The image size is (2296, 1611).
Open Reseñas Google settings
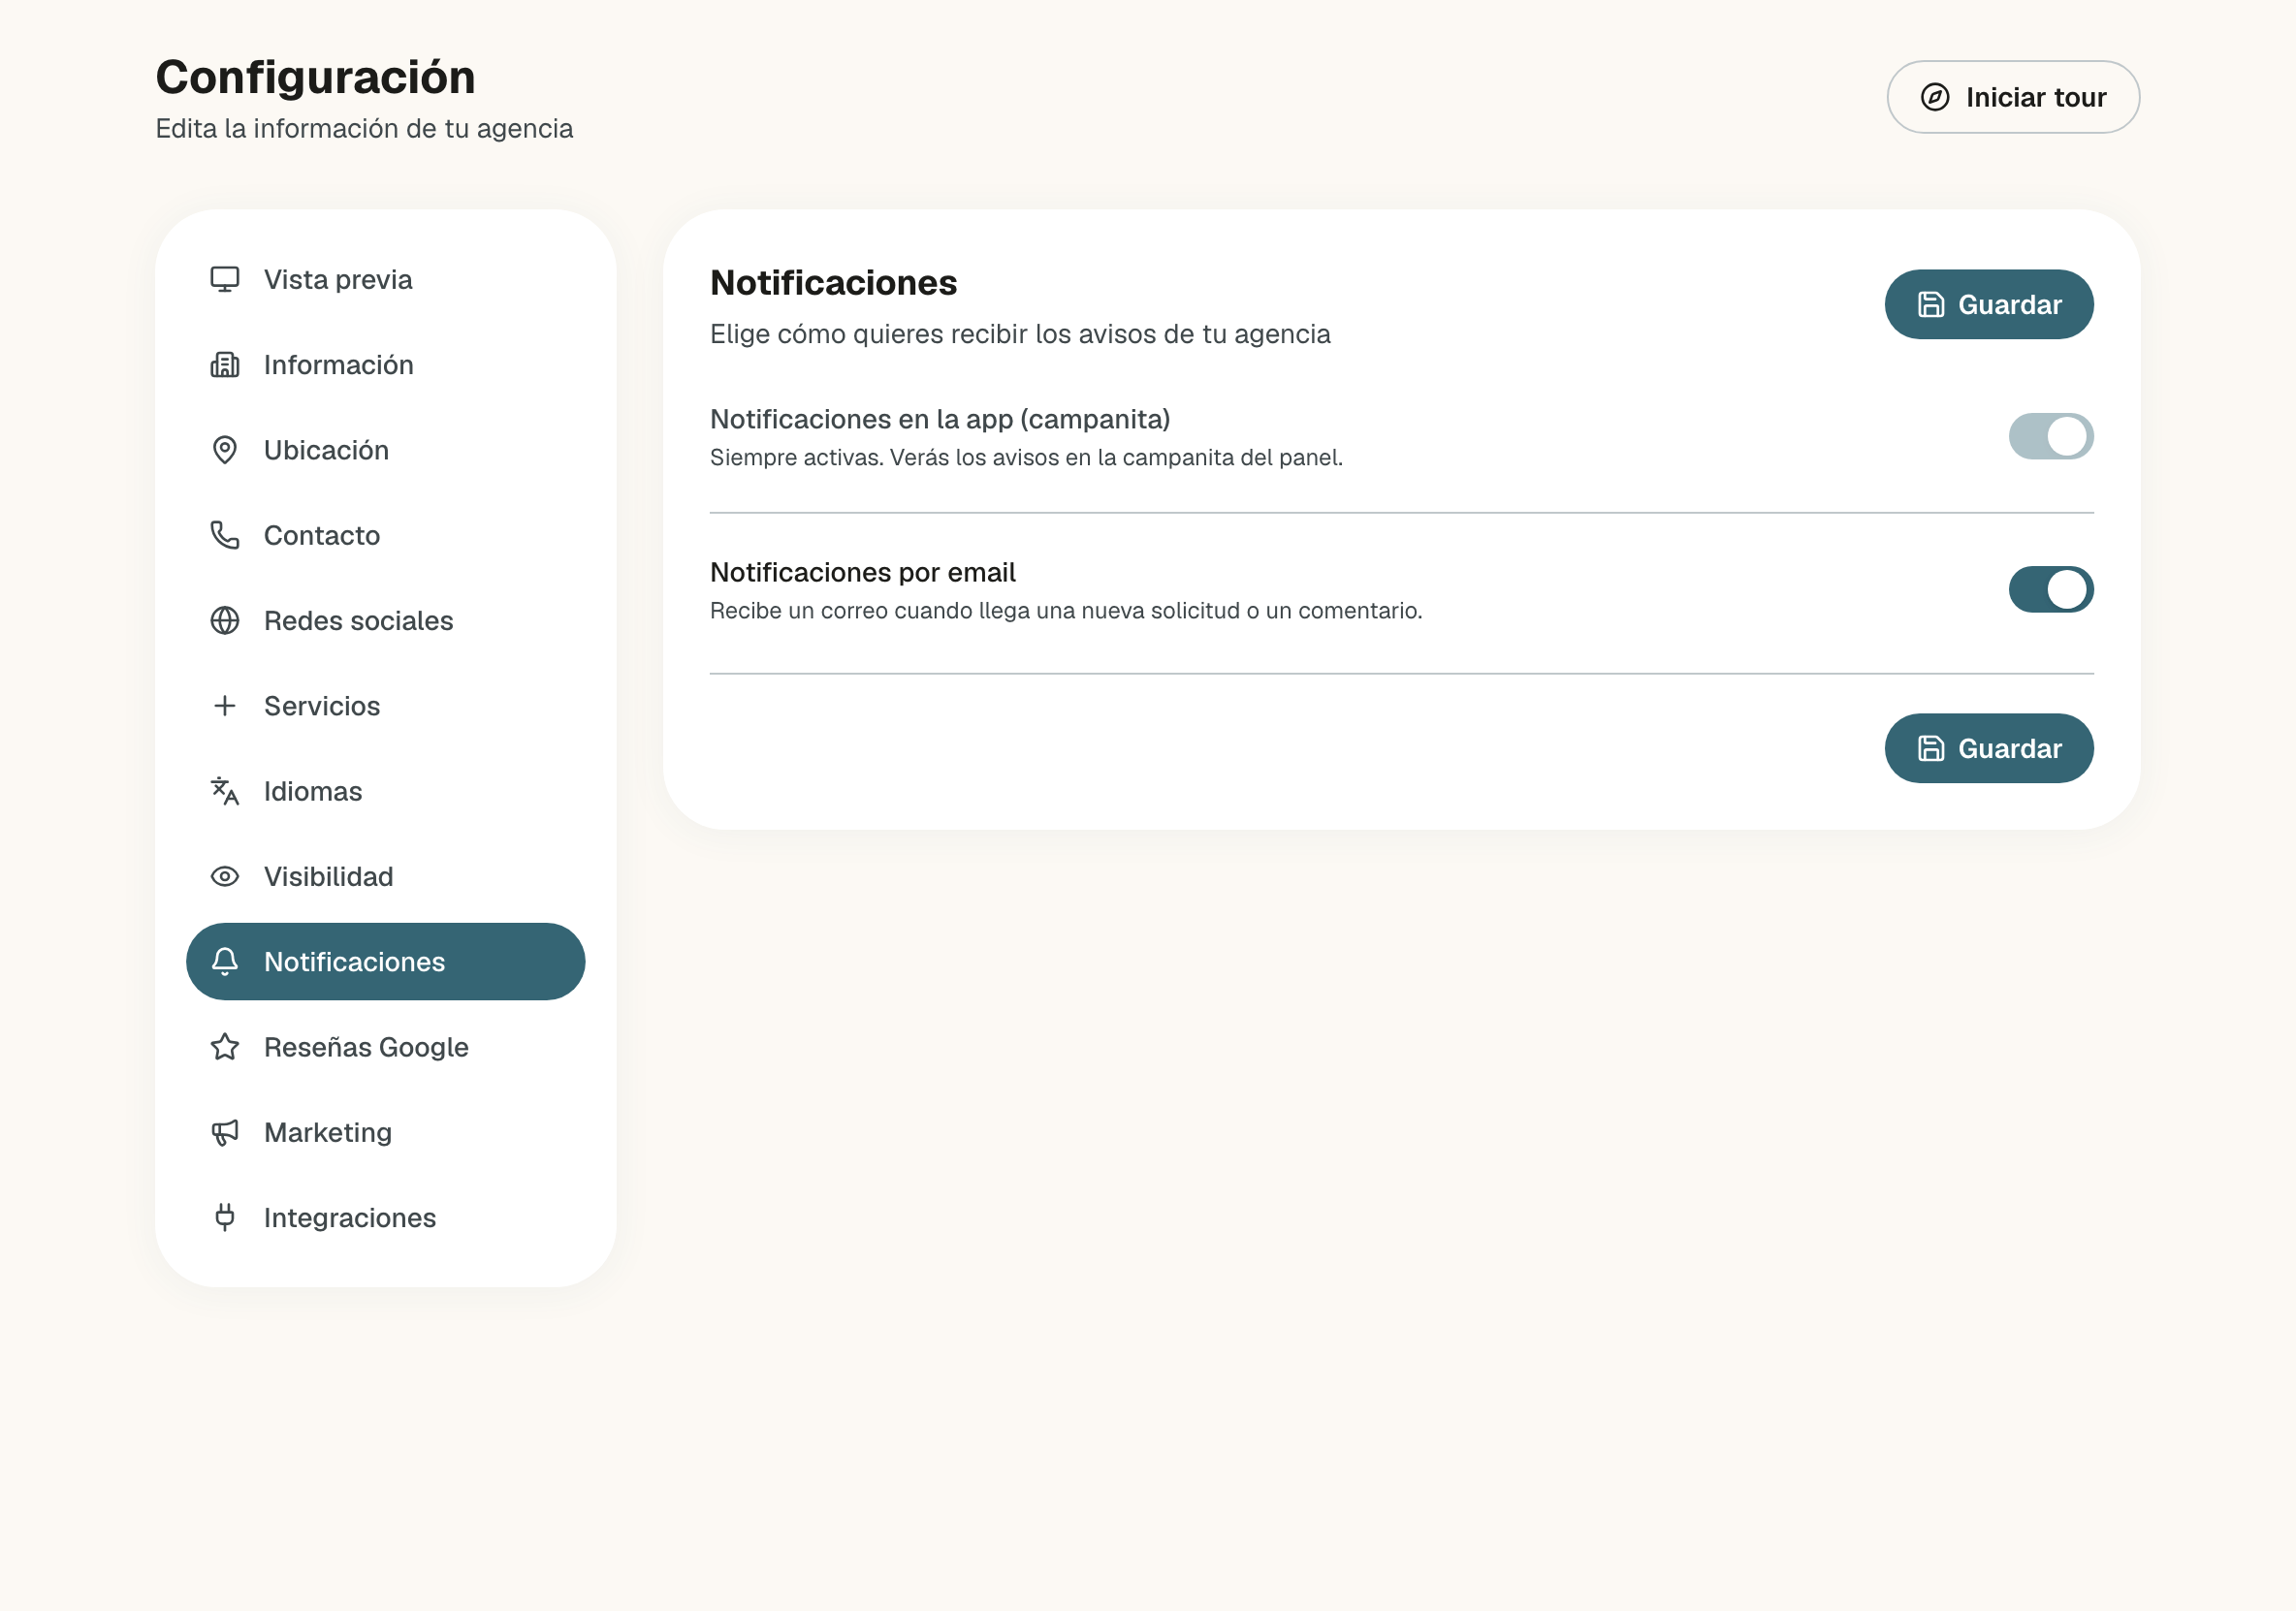click(385, 1047)
